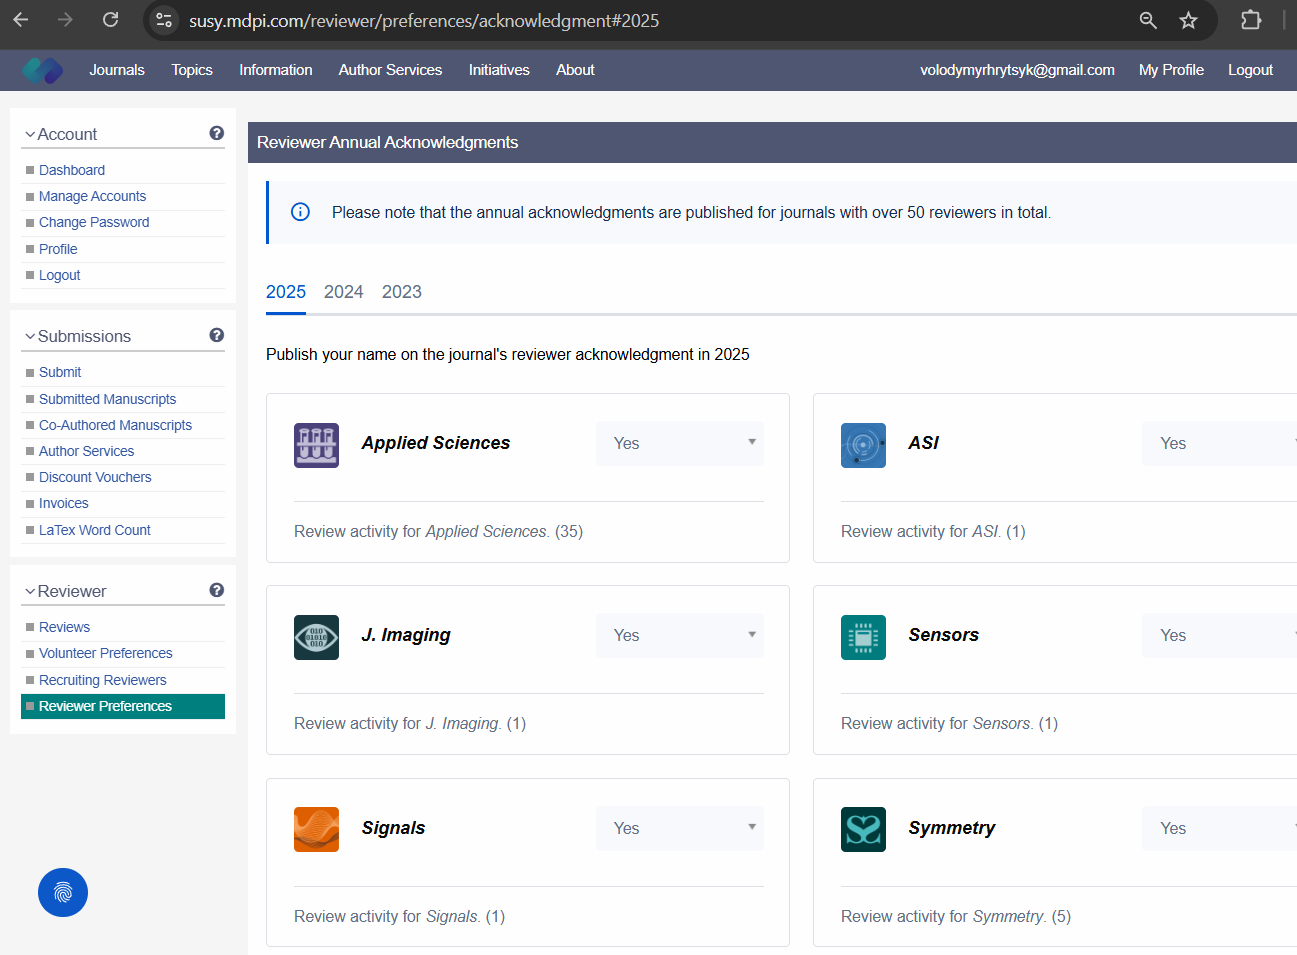Click the Symmetry journal icon
1297x955 pixels.
click(x=863, y=829)
